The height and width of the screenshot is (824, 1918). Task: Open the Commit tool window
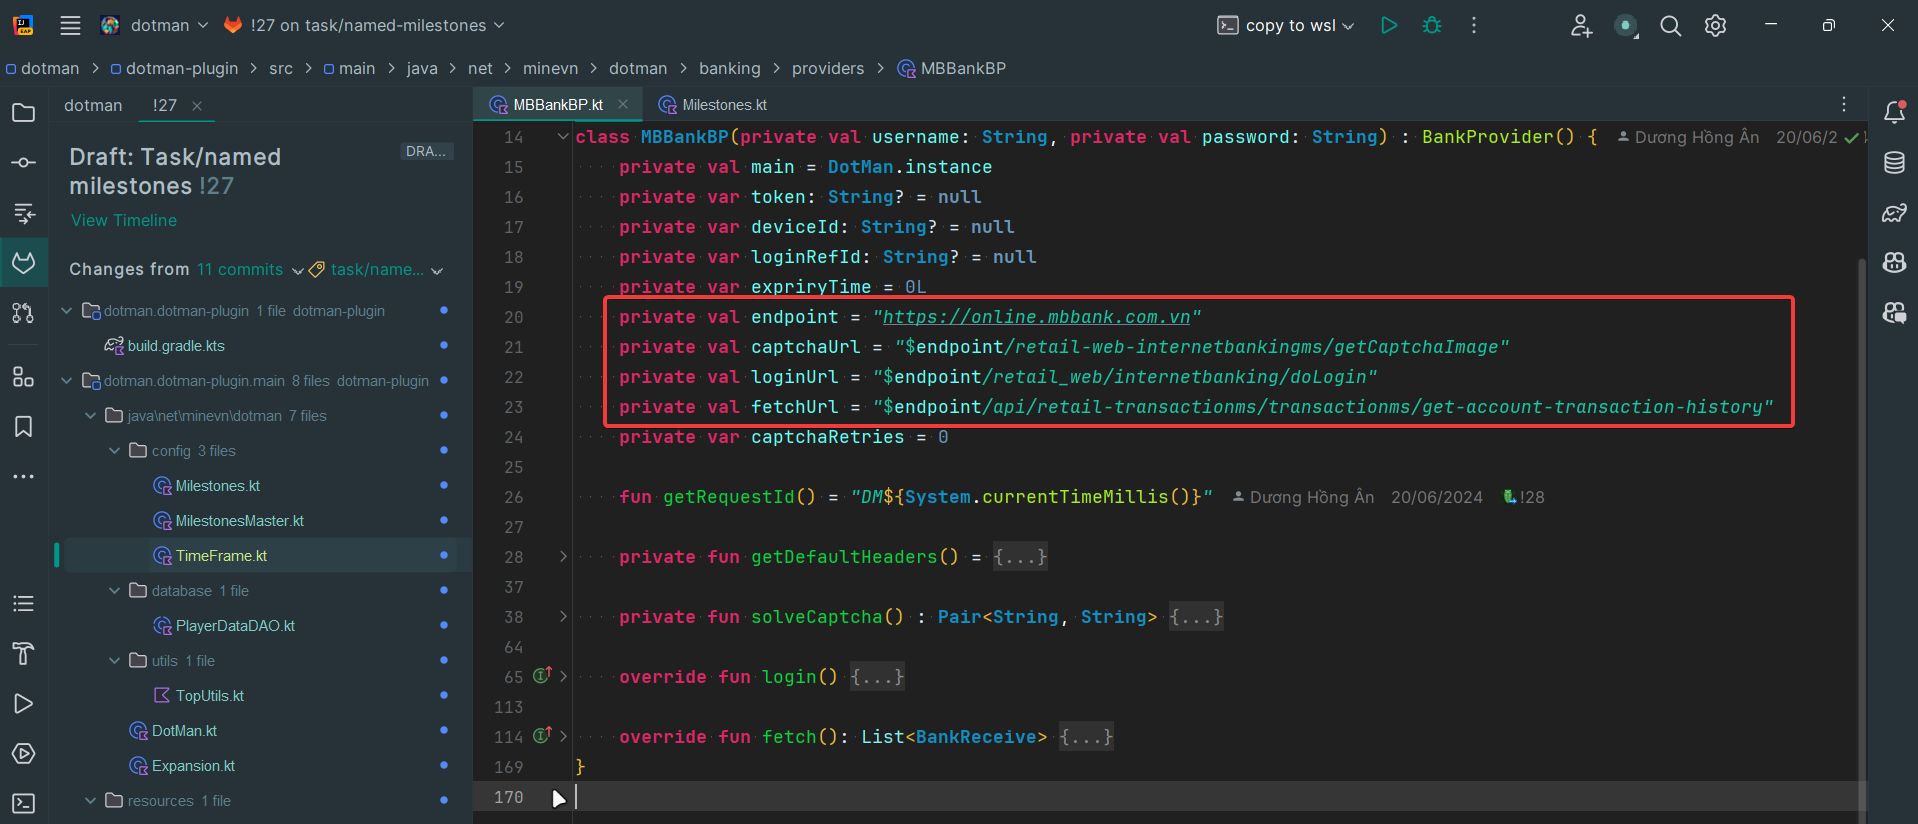click(x=24, y=163)
